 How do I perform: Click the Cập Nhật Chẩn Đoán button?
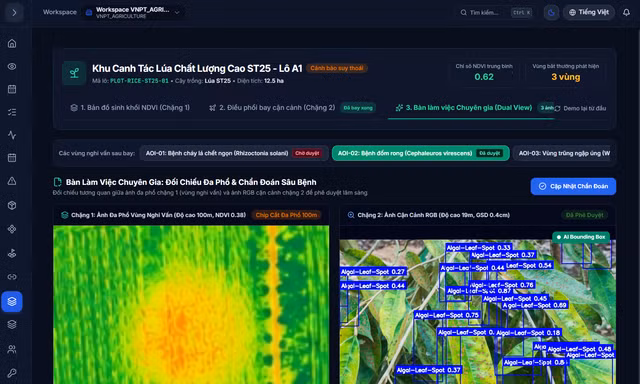click(x=573, y=186)
